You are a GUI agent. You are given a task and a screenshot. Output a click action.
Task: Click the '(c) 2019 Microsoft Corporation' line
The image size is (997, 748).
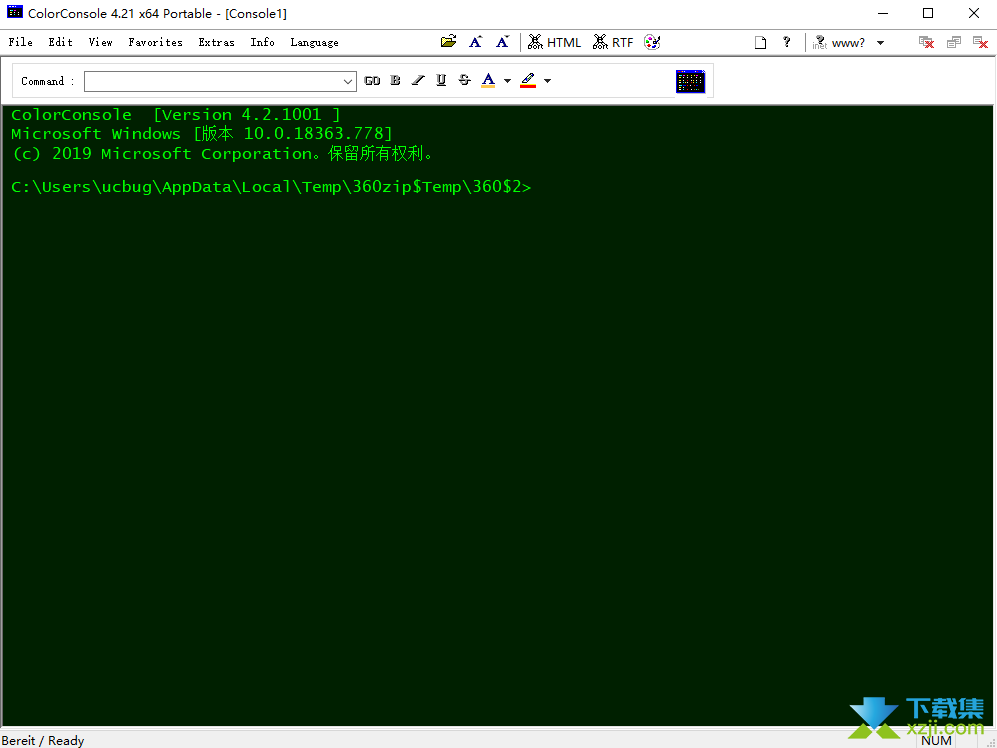click(x=223, y=153)
